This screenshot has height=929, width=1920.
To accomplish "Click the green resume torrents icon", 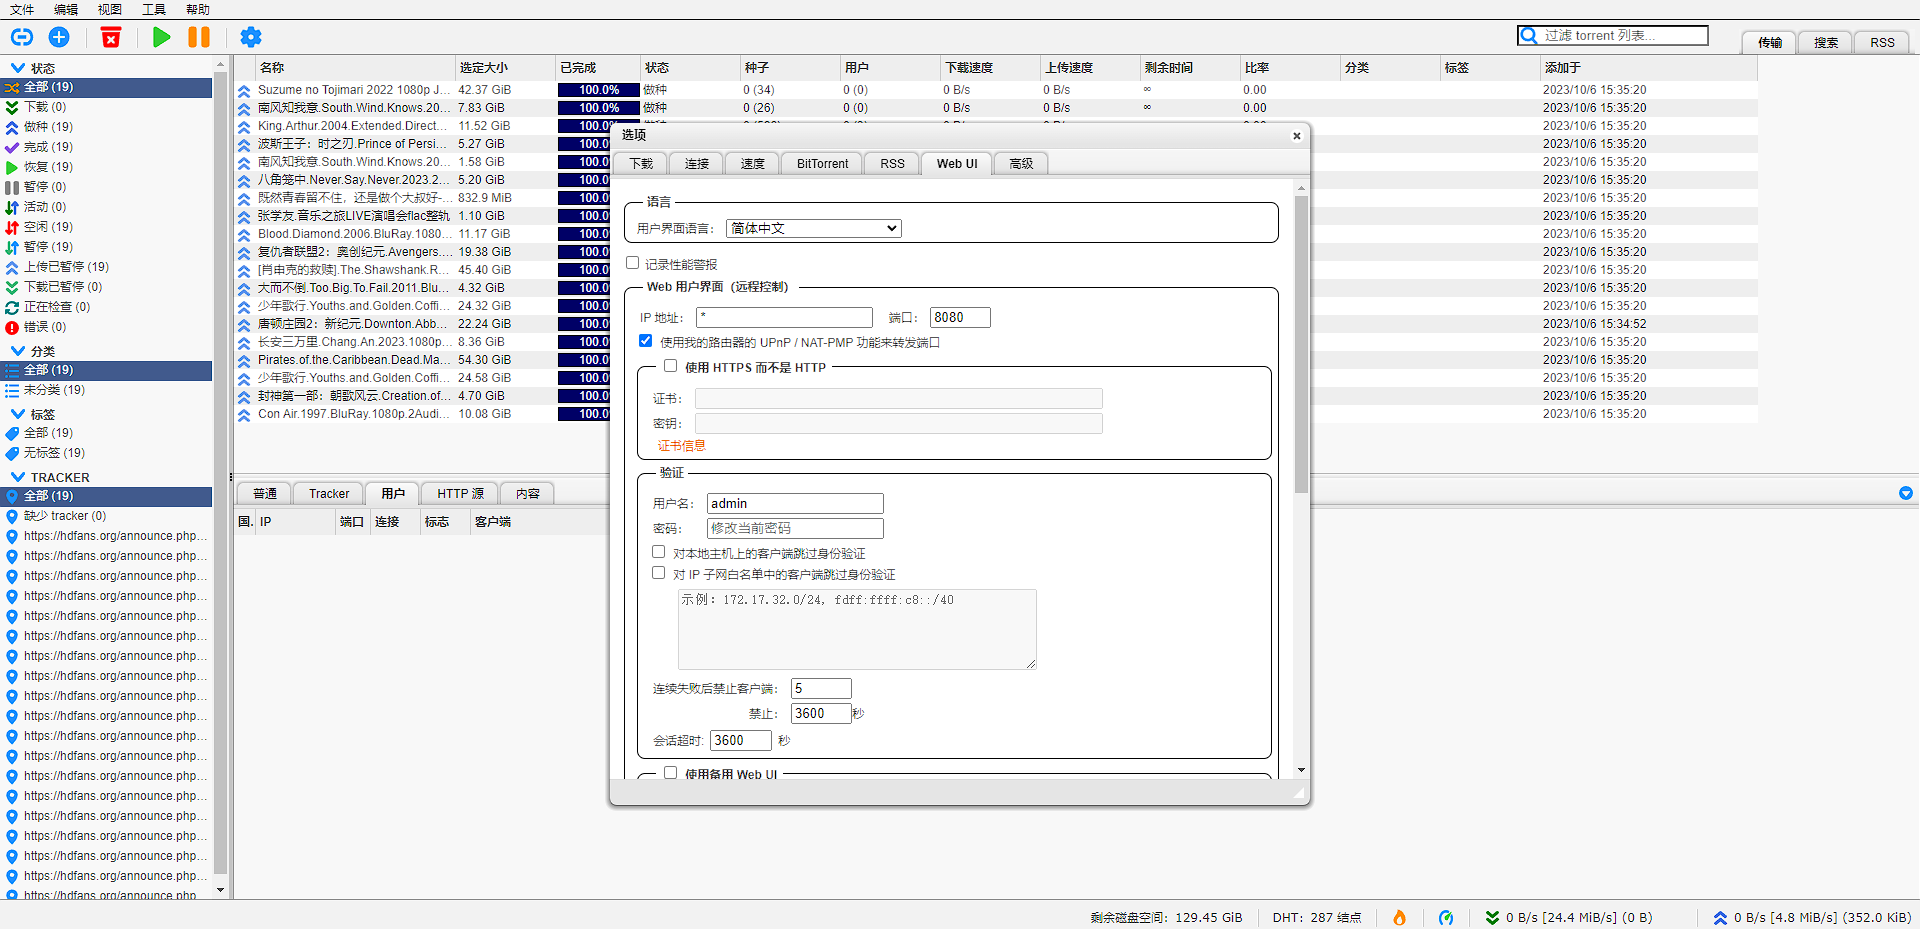I will 161,37.
